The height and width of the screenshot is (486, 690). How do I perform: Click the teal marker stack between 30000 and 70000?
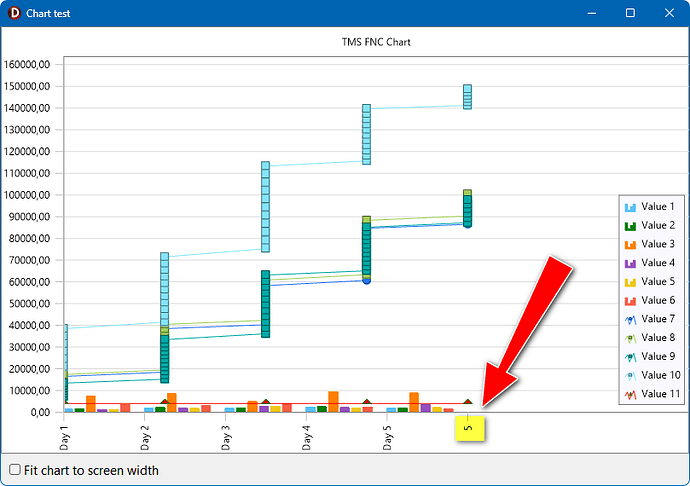point(265,304)
